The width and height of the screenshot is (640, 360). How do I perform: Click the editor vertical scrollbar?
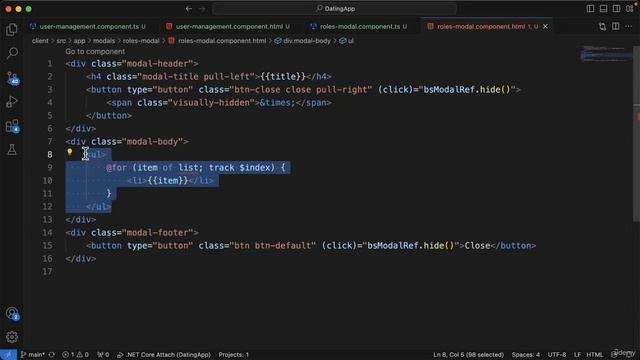coord(636,134)
